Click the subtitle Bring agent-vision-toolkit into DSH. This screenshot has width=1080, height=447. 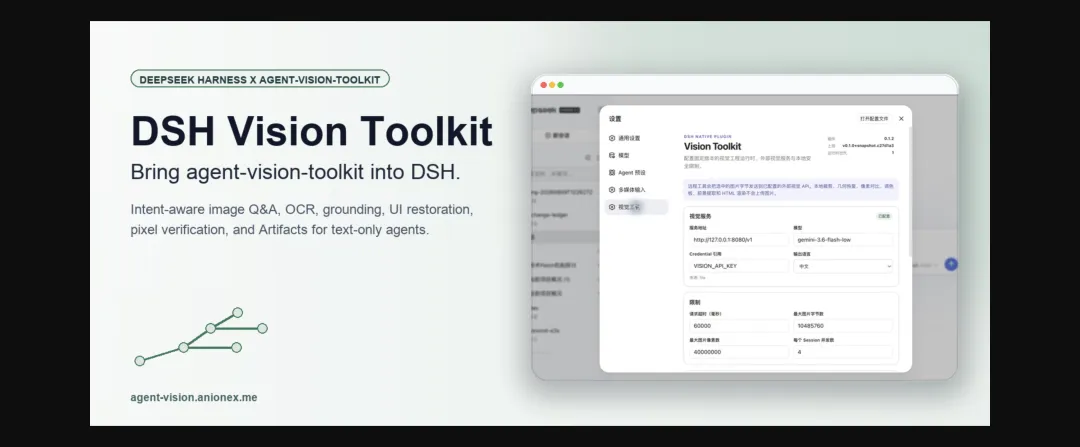pyautogui.click(x=295, y=172)
